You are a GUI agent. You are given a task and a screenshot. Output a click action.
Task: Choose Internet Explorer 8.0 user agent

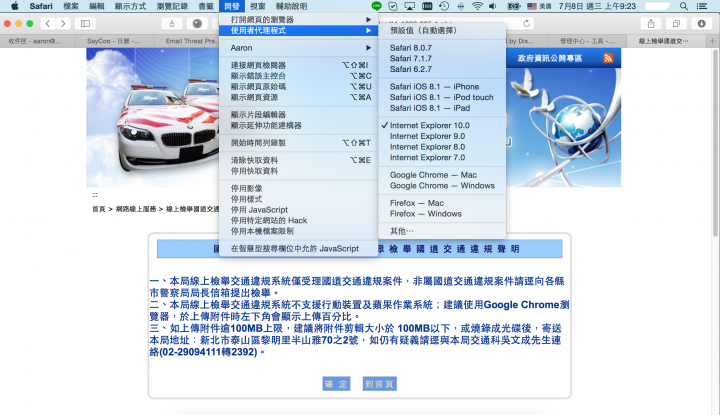point(442,147)
